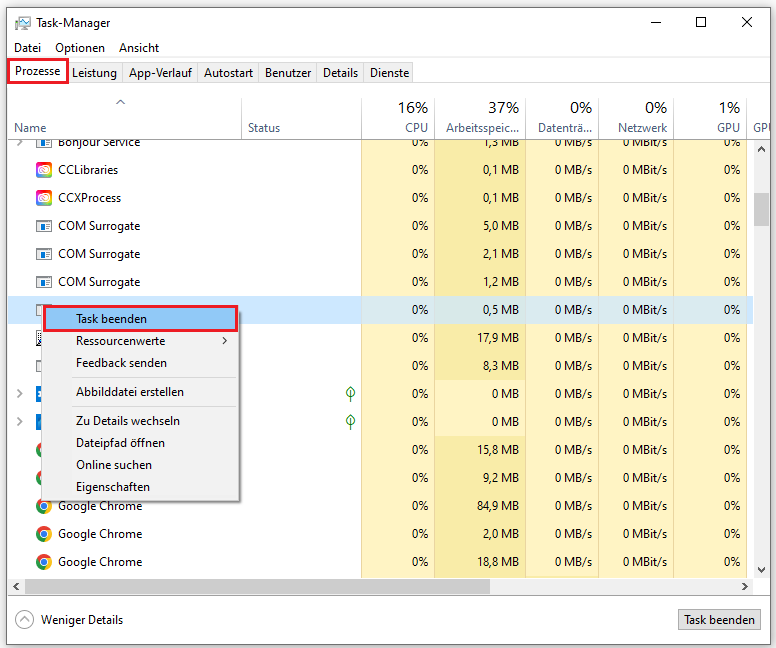
Task: Click icon of COM Surrogate using 2,1 MB
Action: click(44, 254)
